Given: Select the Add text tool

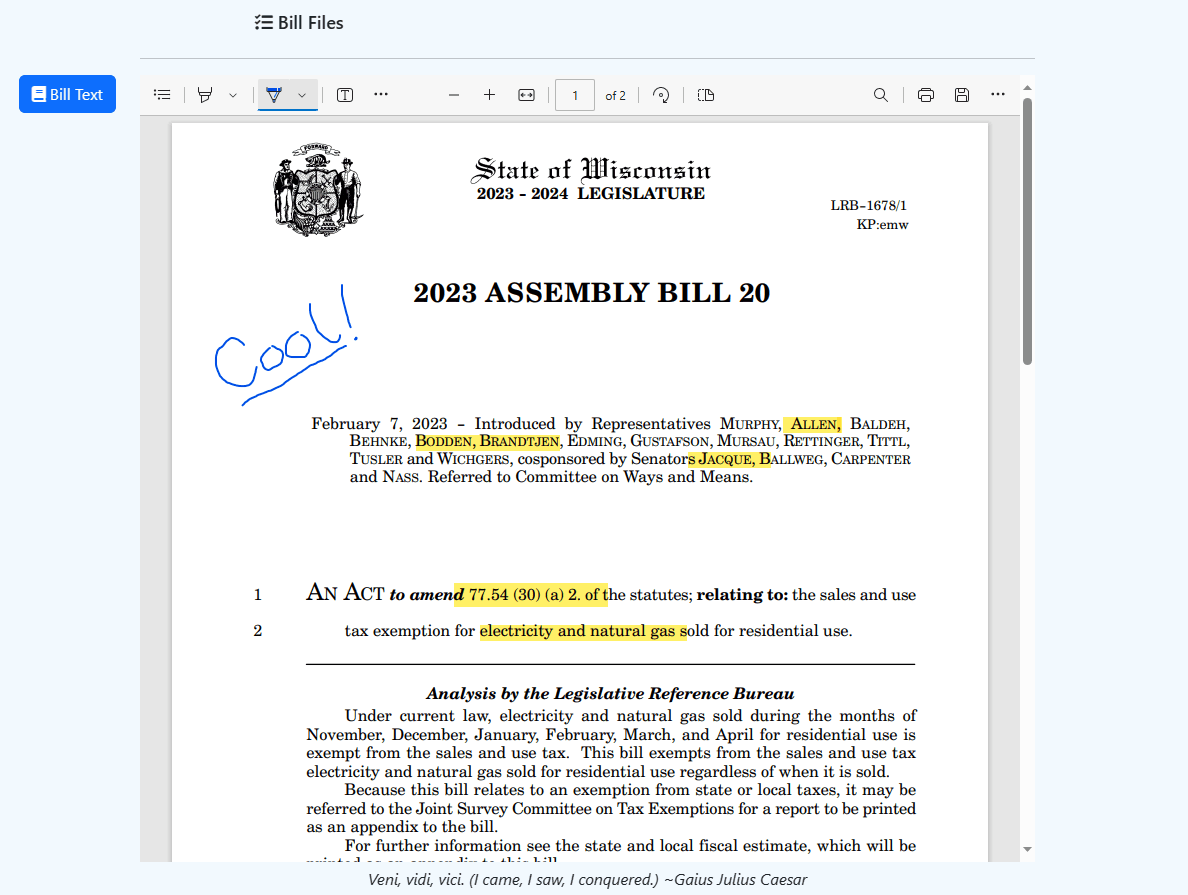Looking at the screenshot, I should click(x=345, y=95).
